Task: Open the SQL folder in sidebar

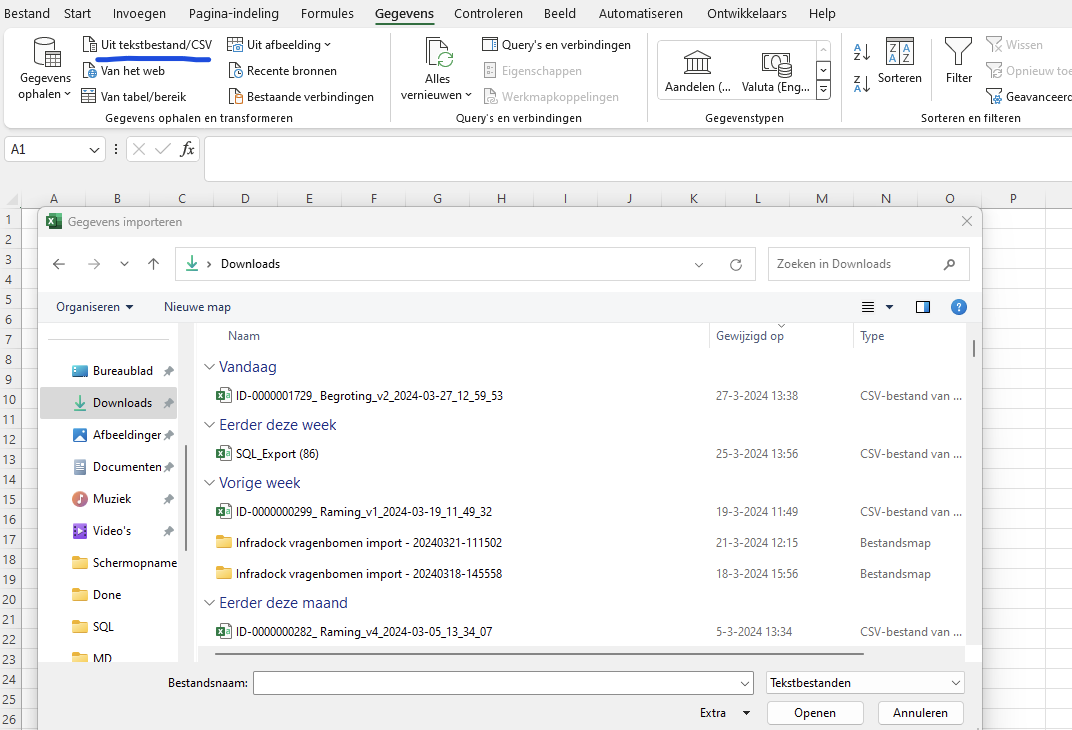Action: 93,627
